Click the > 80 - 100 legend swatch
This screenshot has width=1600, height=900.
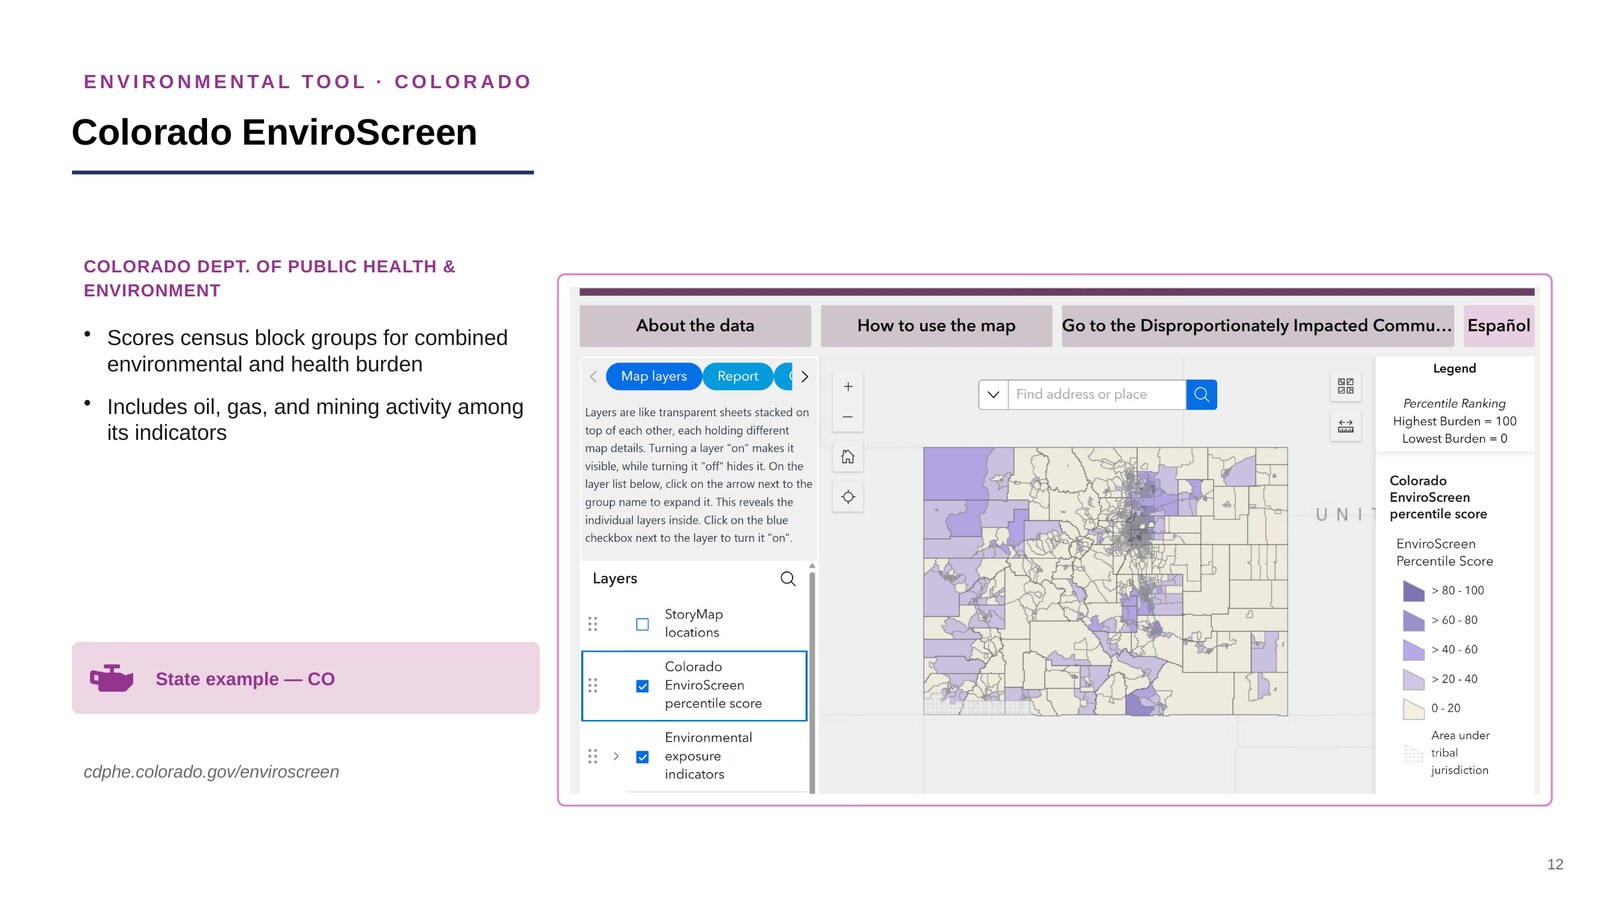(x=1414, y=591)
